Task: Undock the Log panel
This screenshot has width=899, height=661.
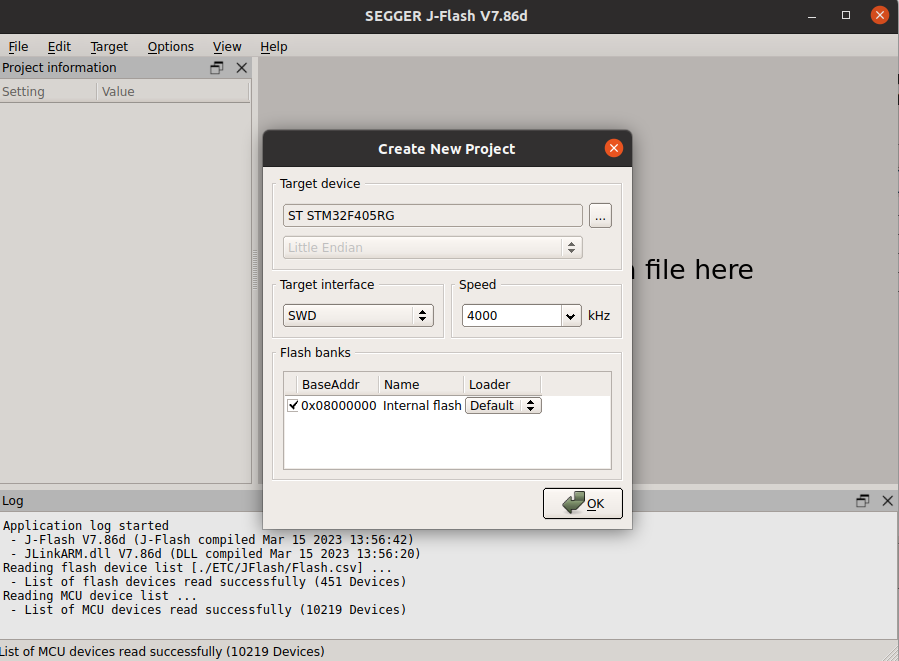Action: 862,500
